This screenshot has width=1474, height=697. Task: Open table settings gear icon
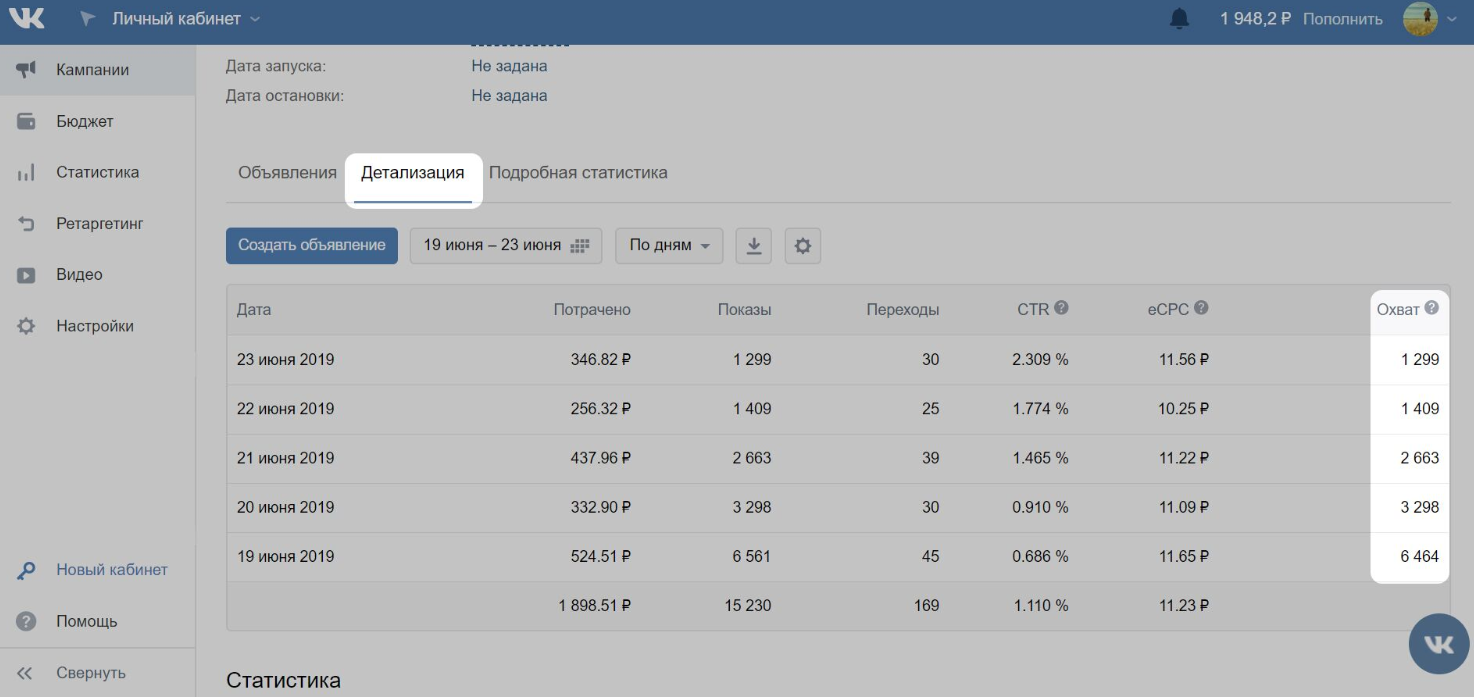[x=802, y=246]
